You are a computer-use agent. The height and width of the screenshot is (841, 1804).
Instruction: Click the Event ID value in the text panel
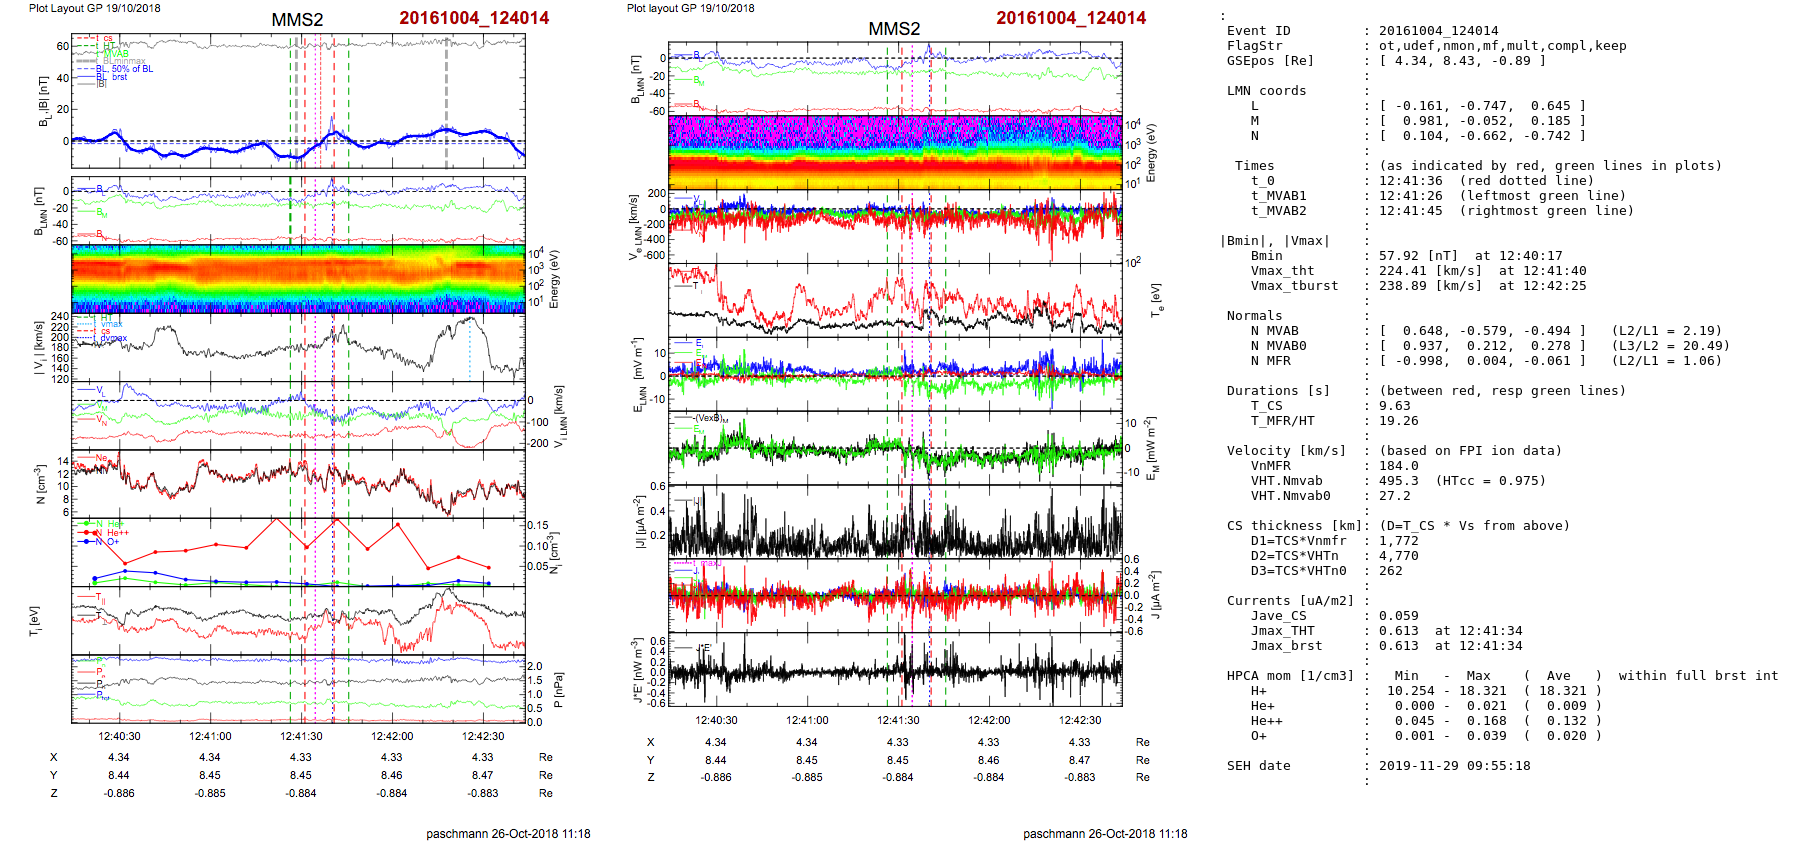pyautogui.click(x=1424, y=31)
